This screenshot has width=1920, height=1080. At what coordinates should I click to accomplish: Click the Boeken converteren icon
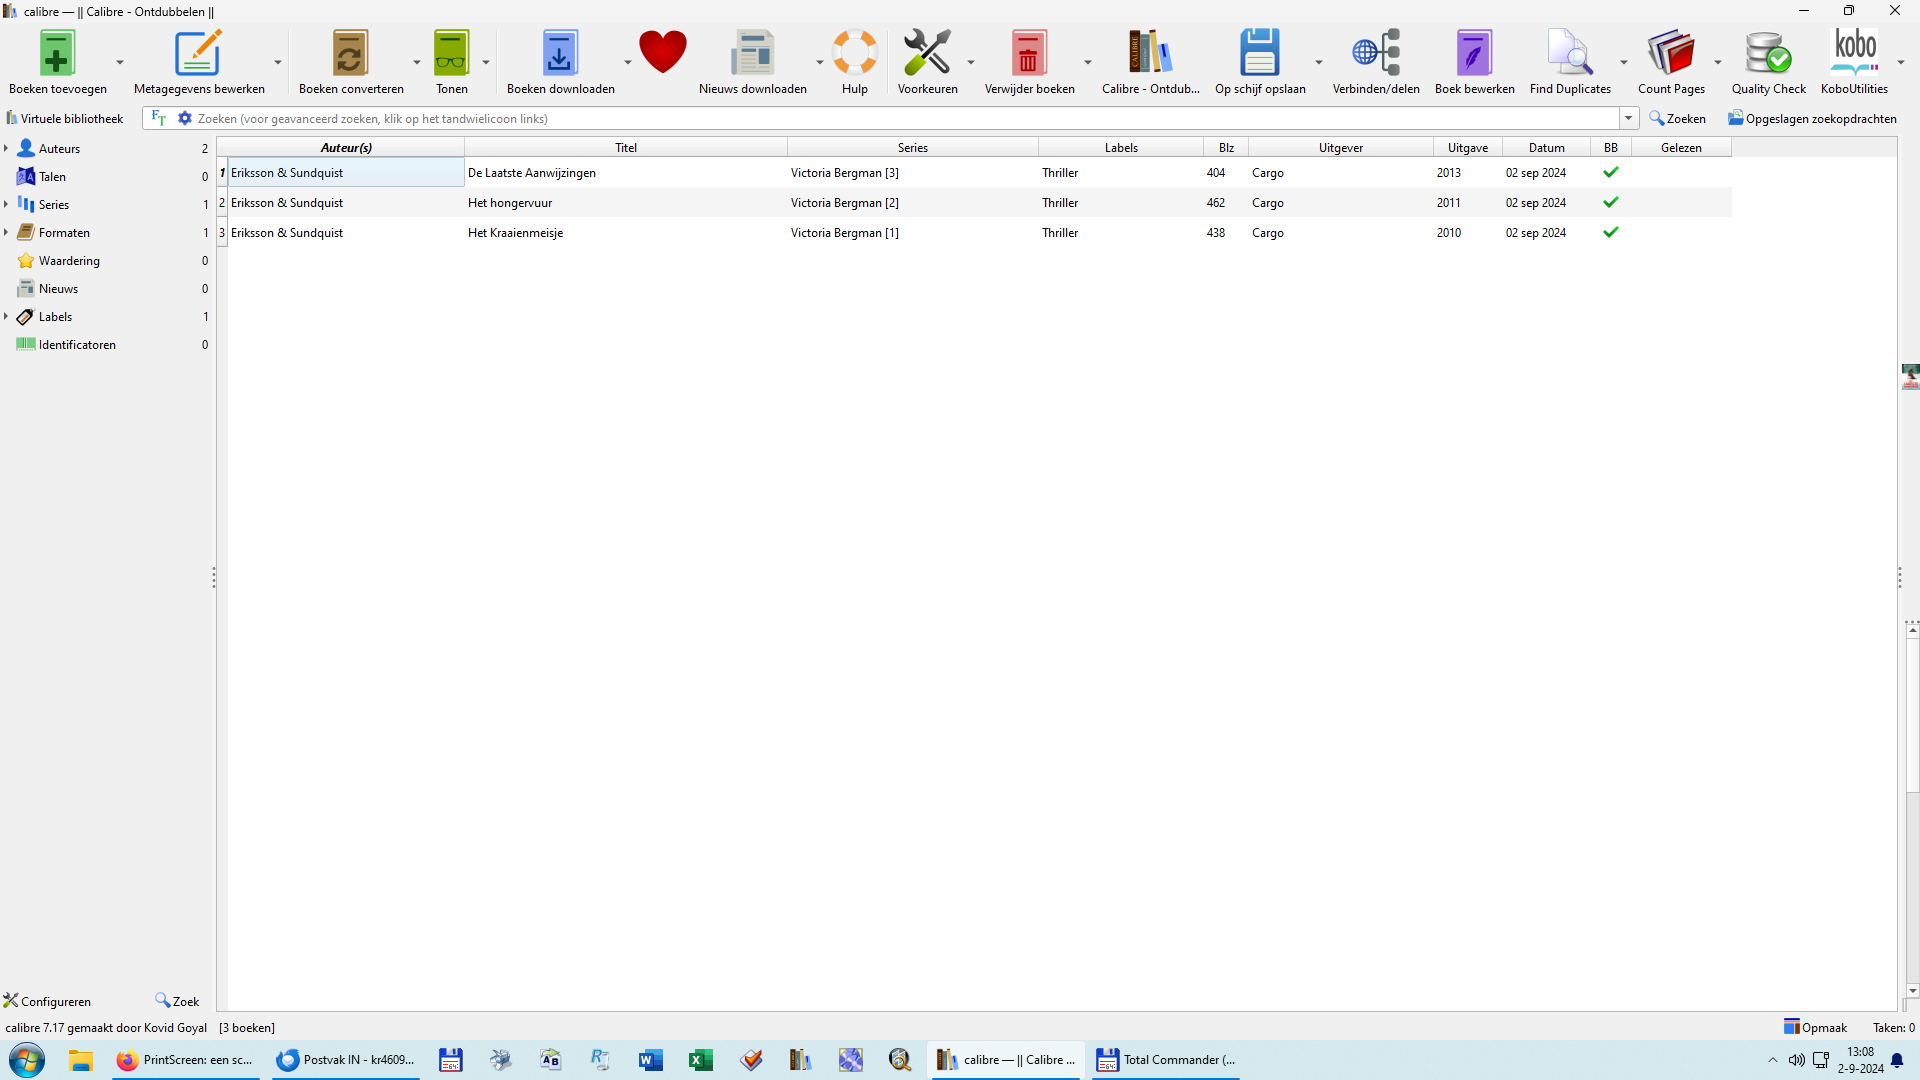tap(350, 55)
